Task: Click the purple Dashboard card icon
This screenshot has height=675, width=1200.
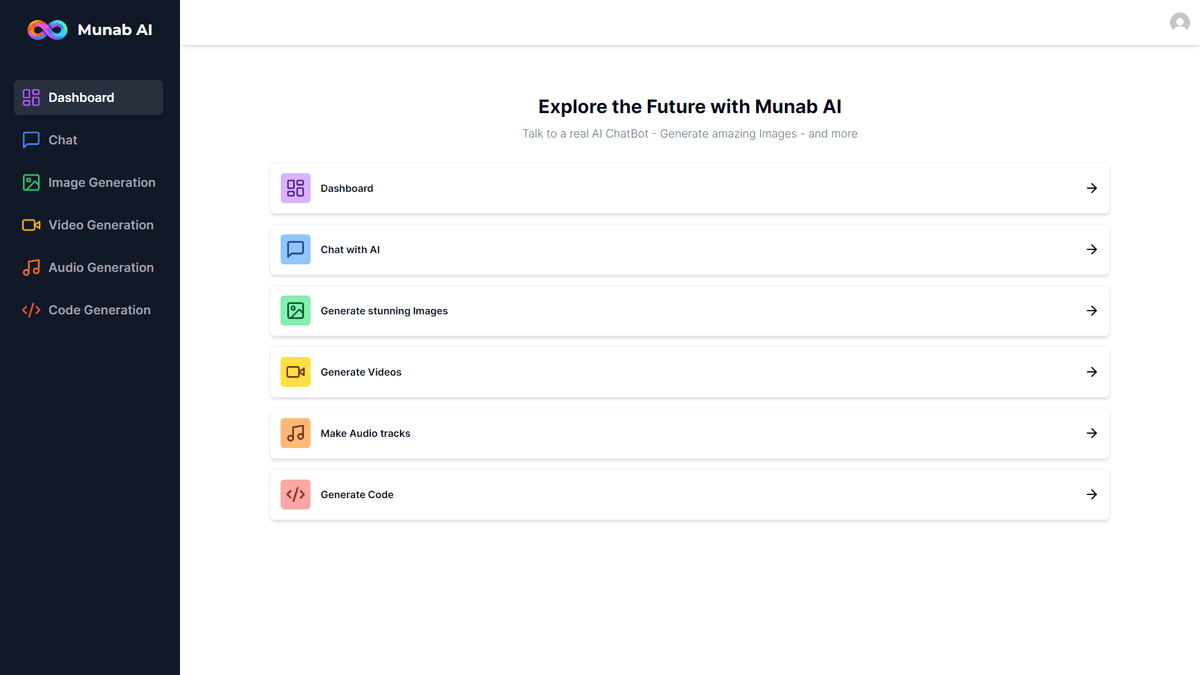Action: [x=296, y=188]
